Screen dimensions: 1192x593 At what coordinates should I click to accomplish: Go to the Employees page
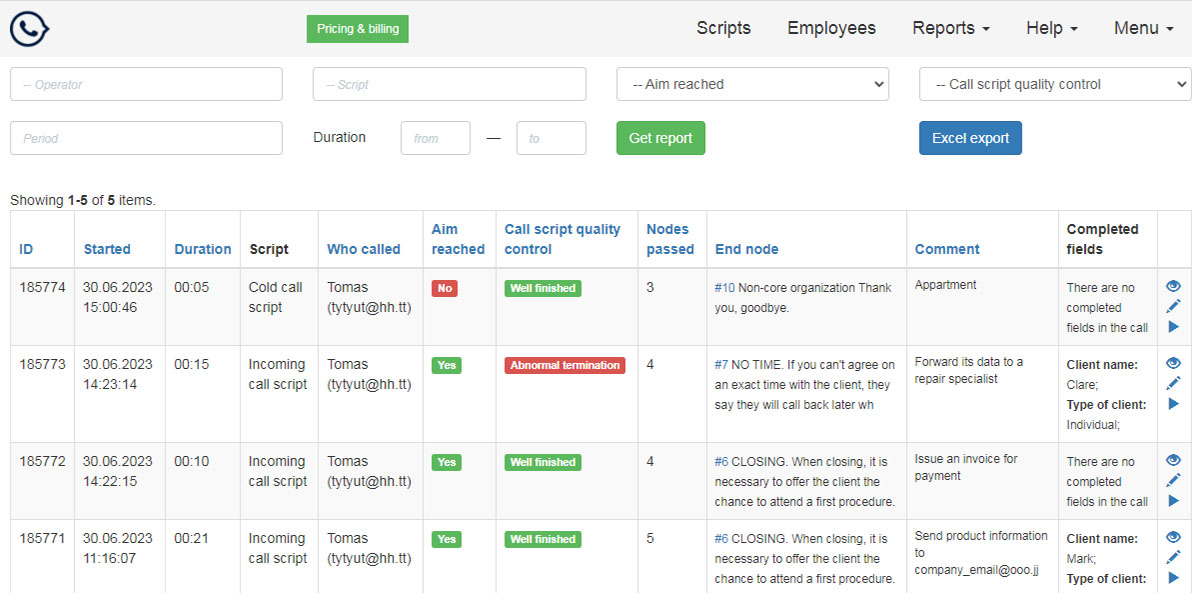coord(831,28)
